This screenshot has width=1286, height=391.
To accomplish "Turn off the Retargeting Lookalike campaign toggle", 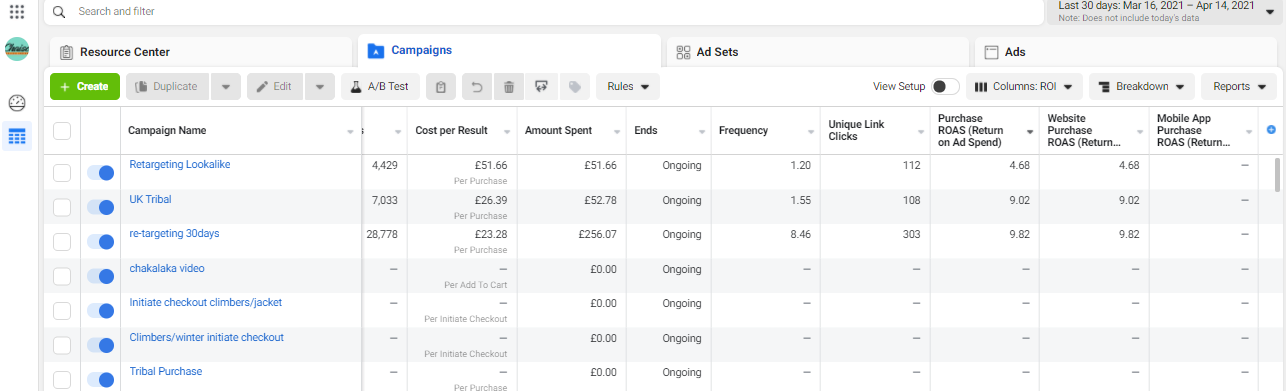I will pyautogui.click(x=100, y=173).
